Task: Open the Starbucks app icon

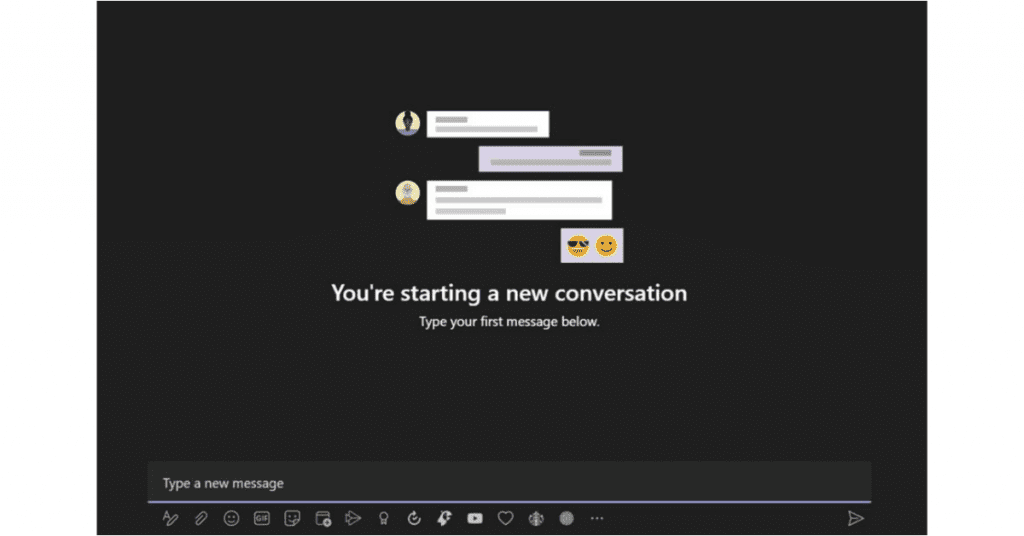Action: click(x=536, y=518)
